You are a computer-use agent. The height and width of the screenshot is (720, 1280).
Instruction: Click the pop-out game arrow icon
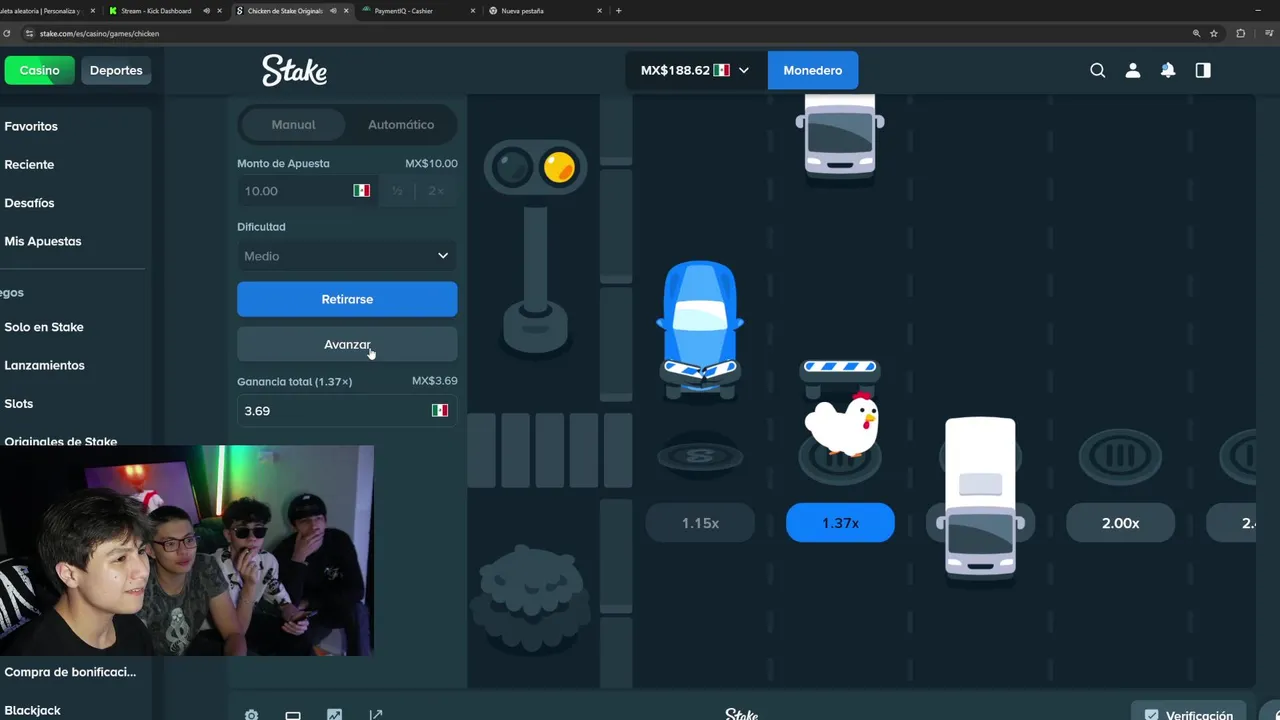click(376, 715)
